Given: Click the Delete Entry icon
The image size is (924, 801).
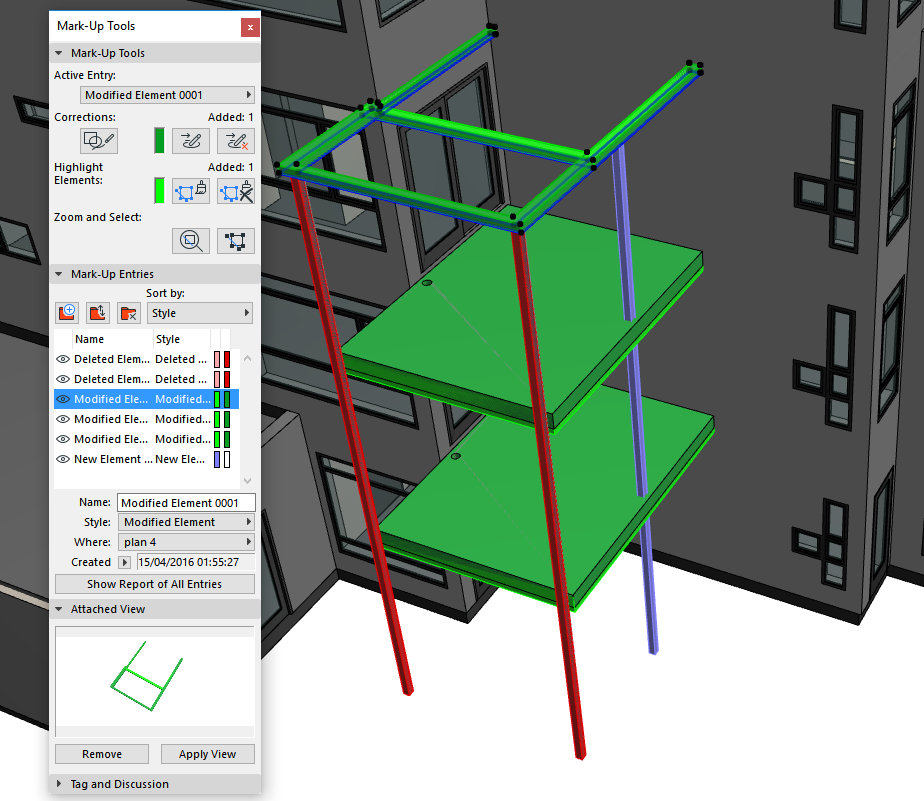Looking at the screenshot, I should [128, 313].
